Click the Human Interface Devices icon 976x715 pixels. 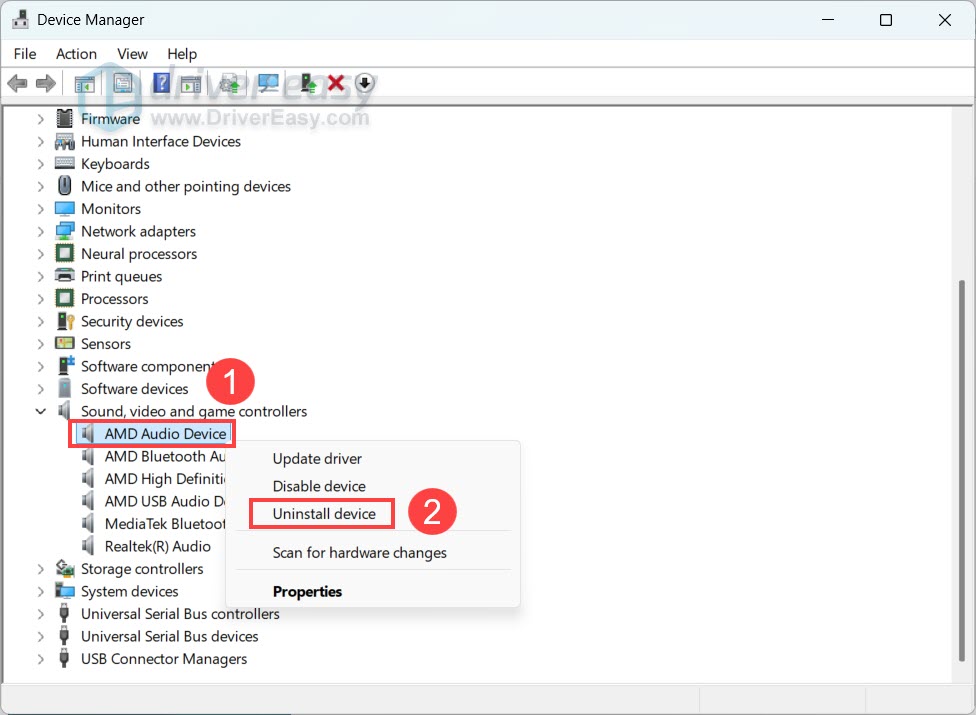[x=64, y=141]
